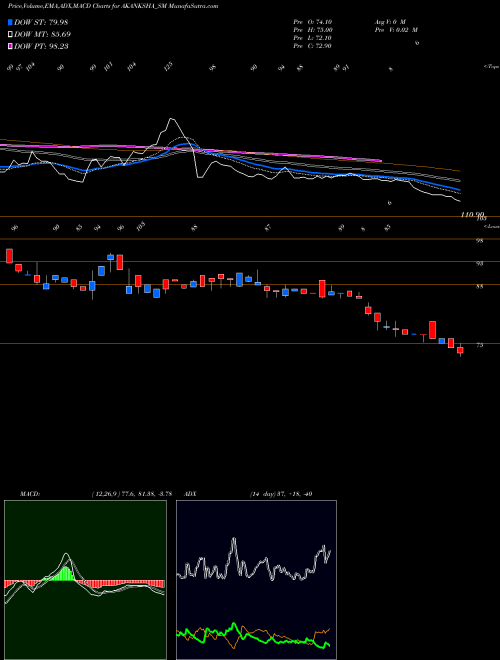Open the green MACD histogram chart panel
Screen dimensions: 500x660
(85, 580)
